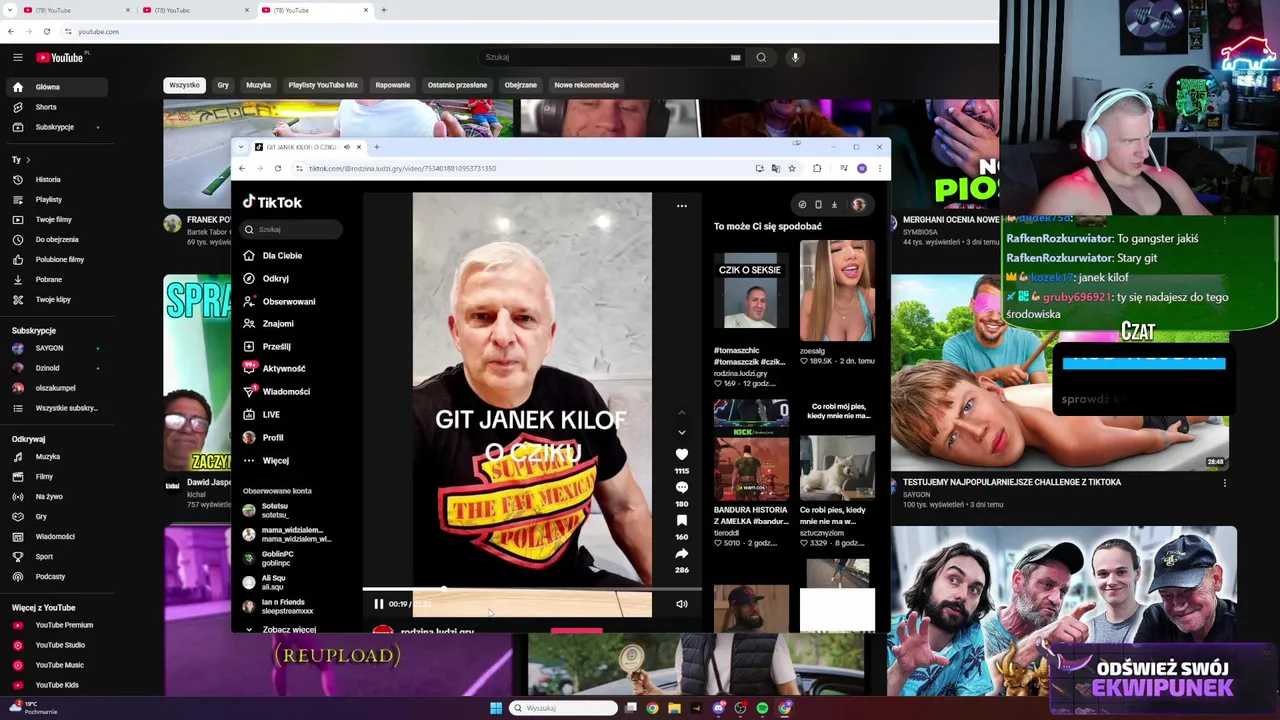Click the TikTok logo
The height and width of the screenshot is (720, 1280).
click(x=272, y=202)
